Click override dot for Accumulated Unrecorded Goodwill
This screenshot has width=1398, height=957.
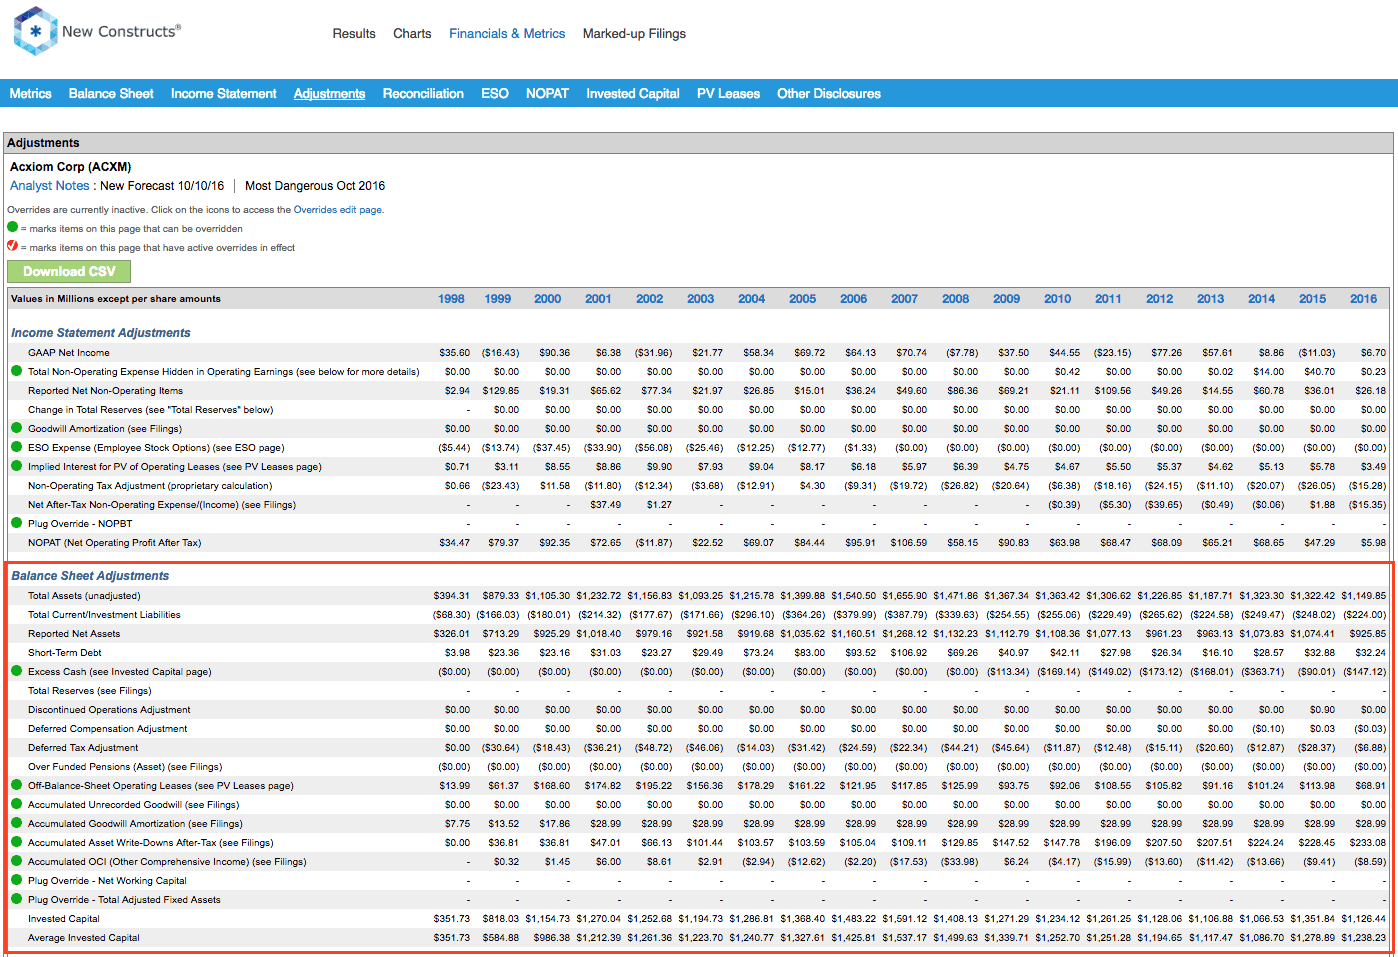pyautogui.click(x=16, y=804)
